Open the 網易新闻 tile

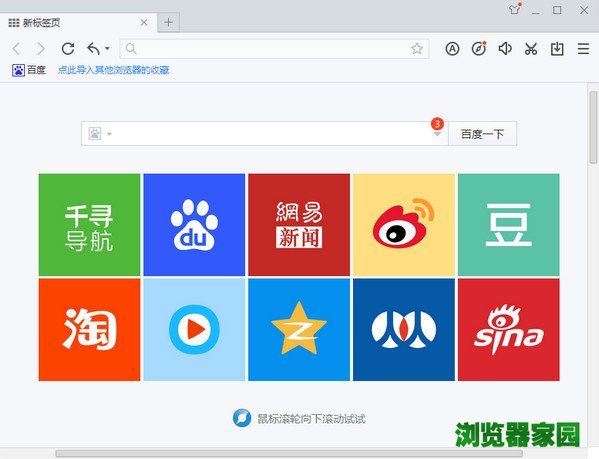click(x=299, y=225)
